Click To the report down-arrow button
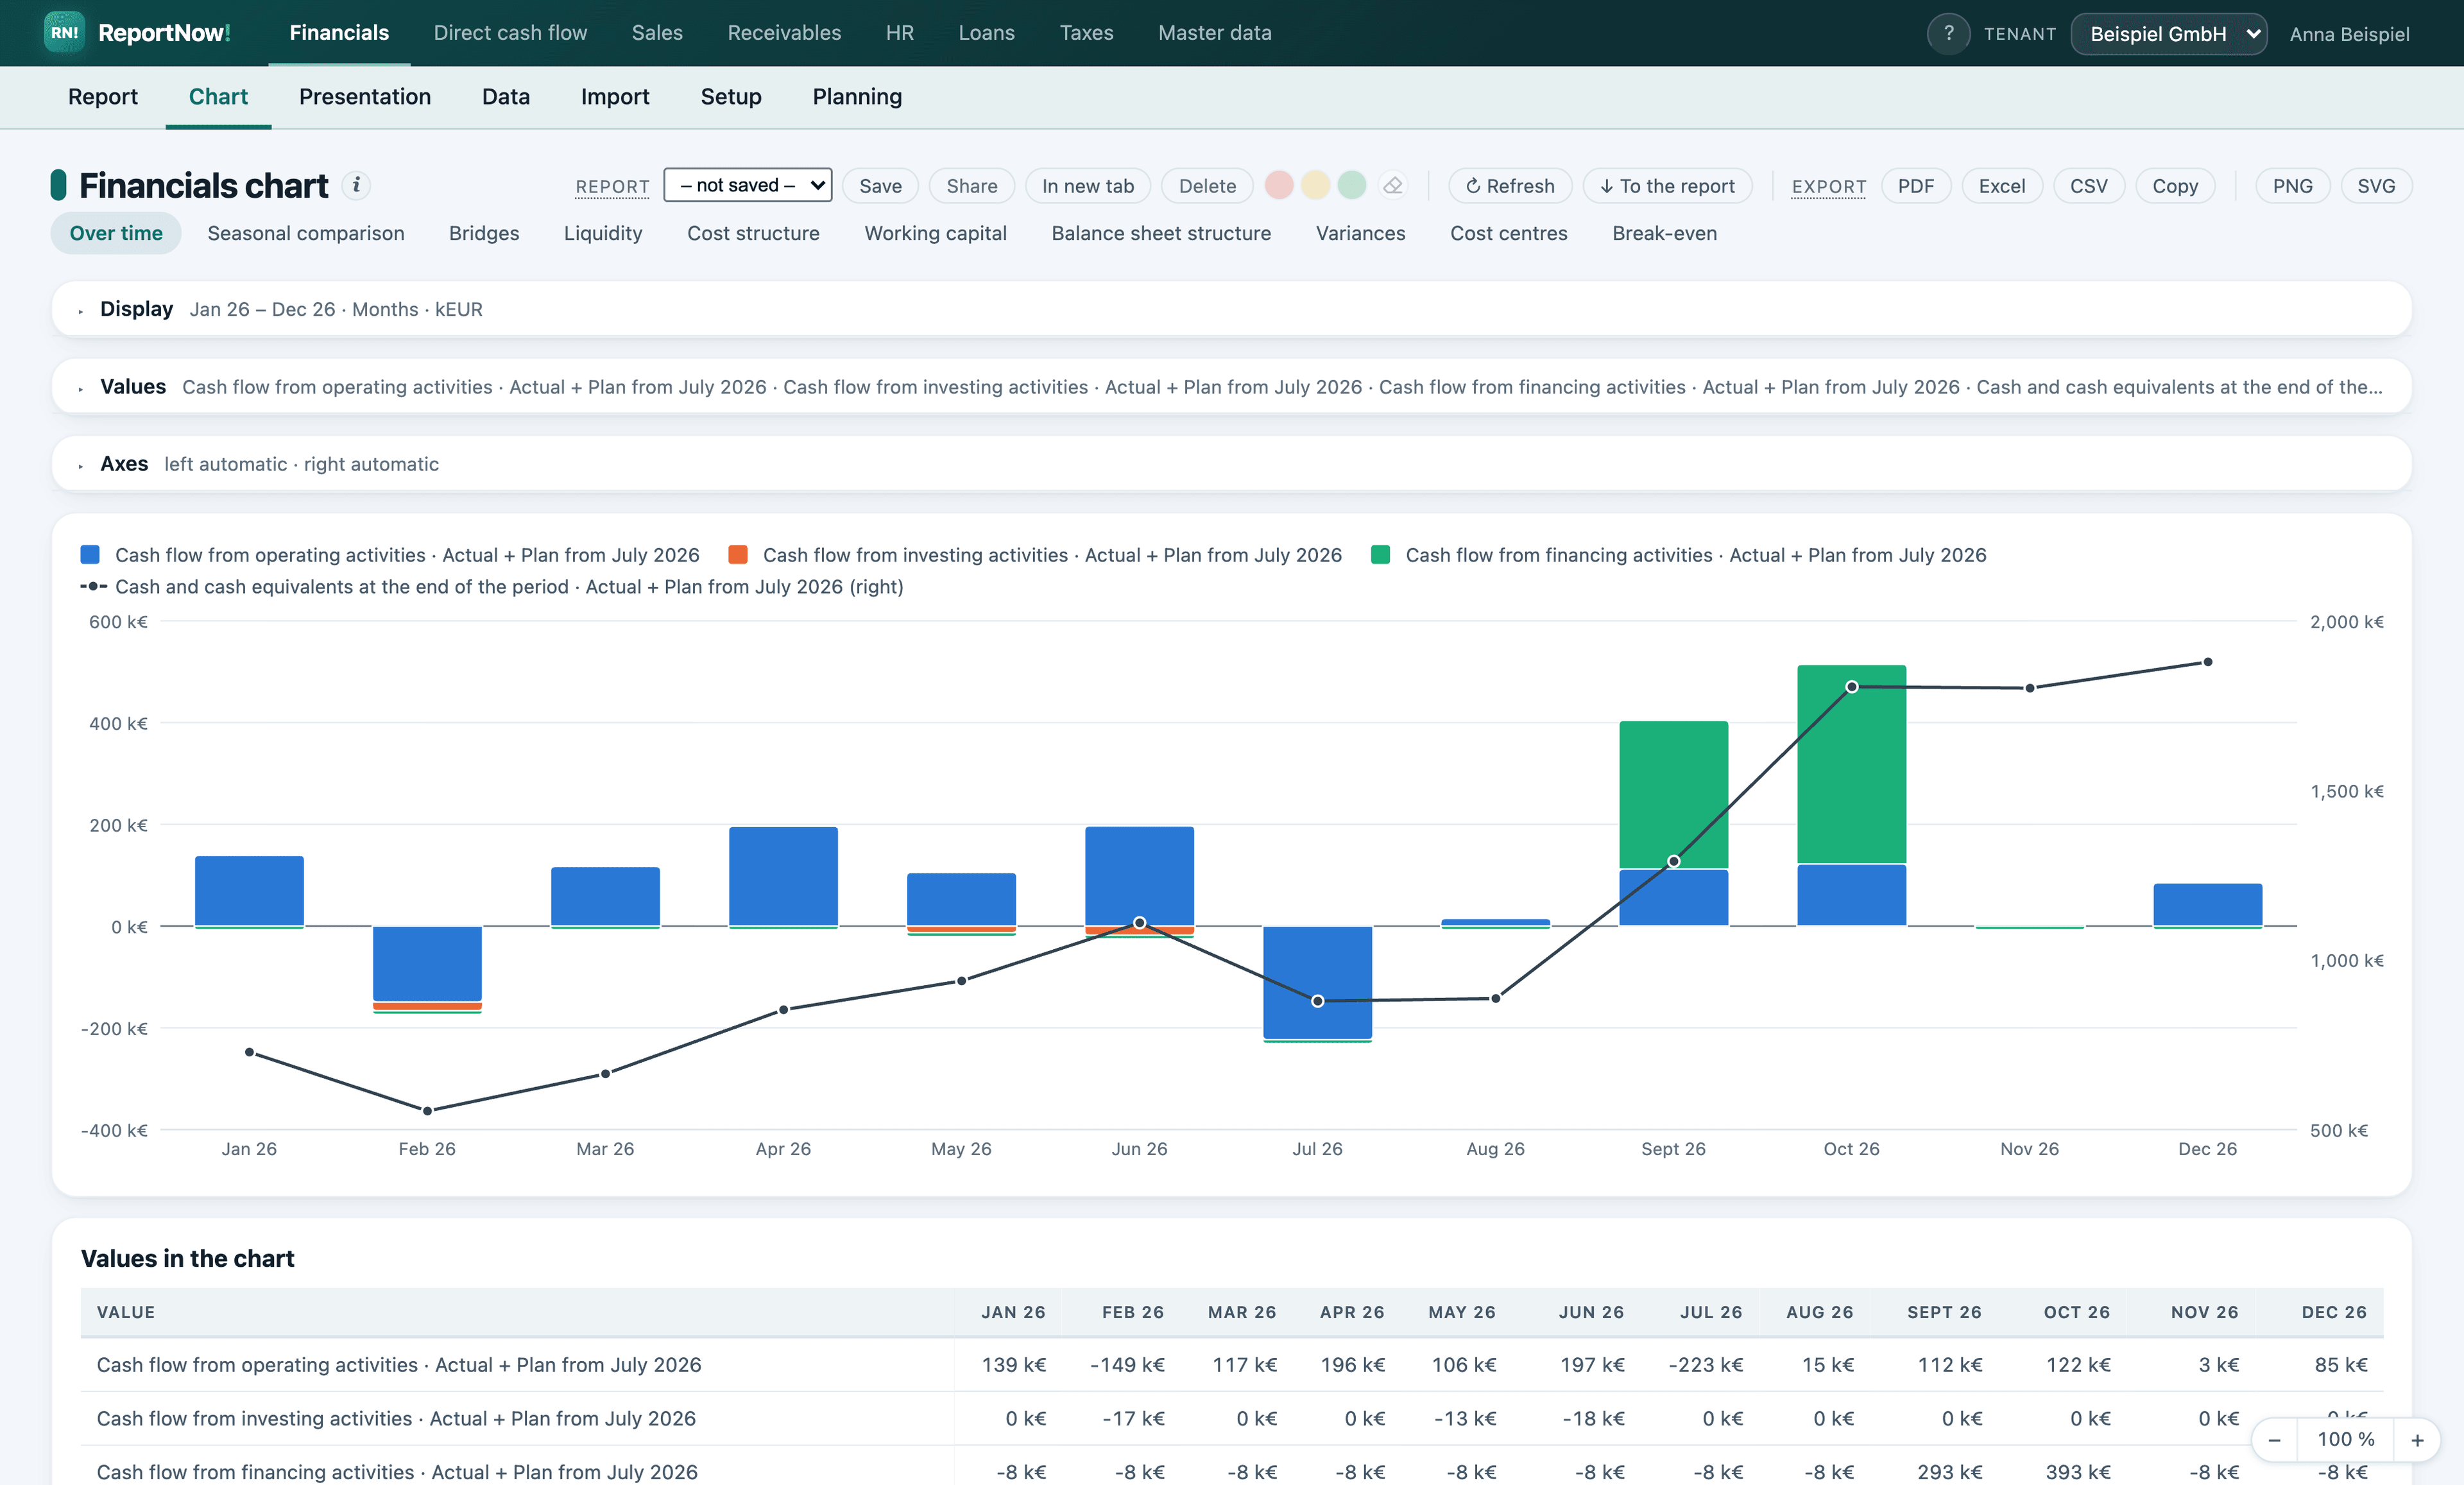 1667,185
